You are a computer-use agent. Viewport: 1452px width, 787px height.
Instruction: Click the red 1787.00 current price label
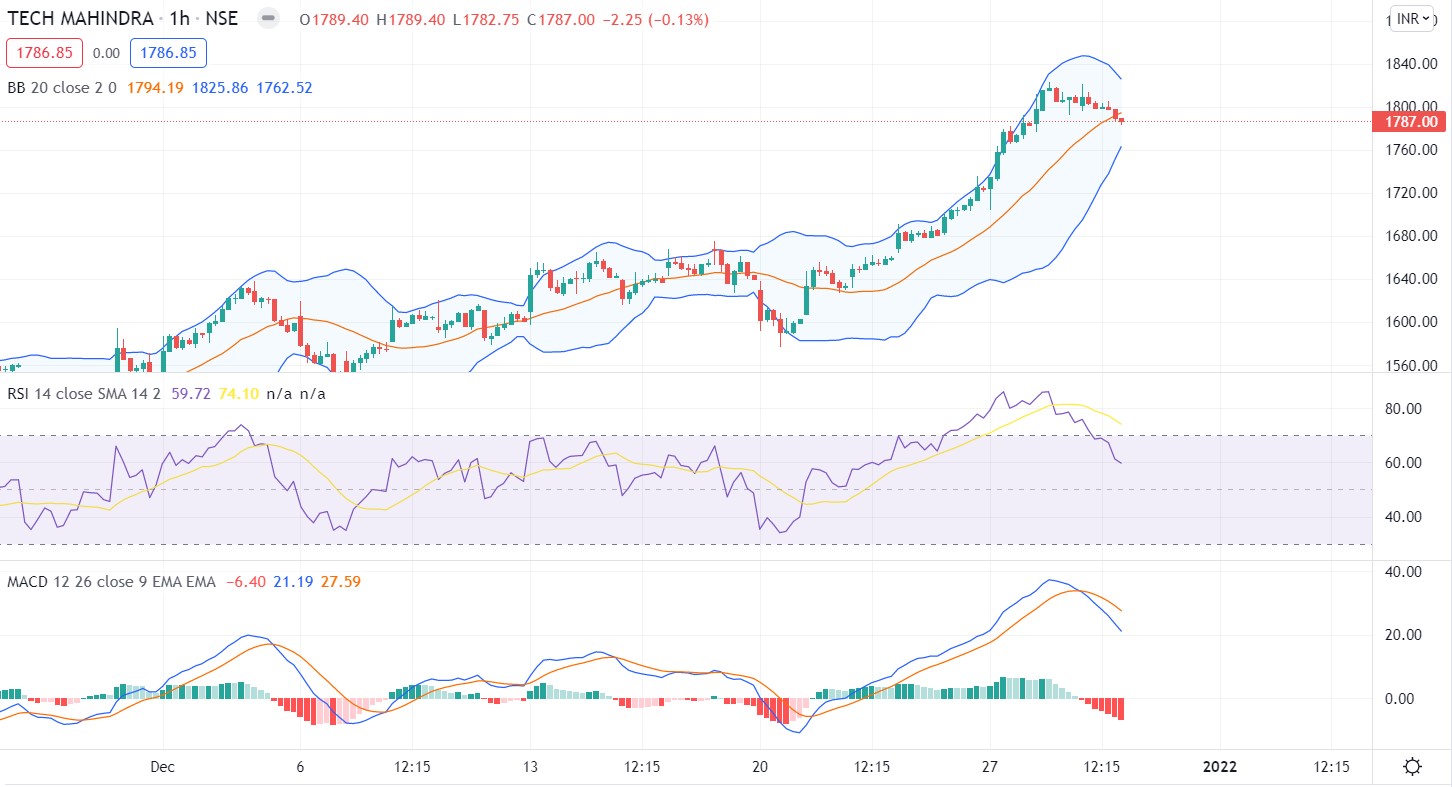coord(1412,122)
